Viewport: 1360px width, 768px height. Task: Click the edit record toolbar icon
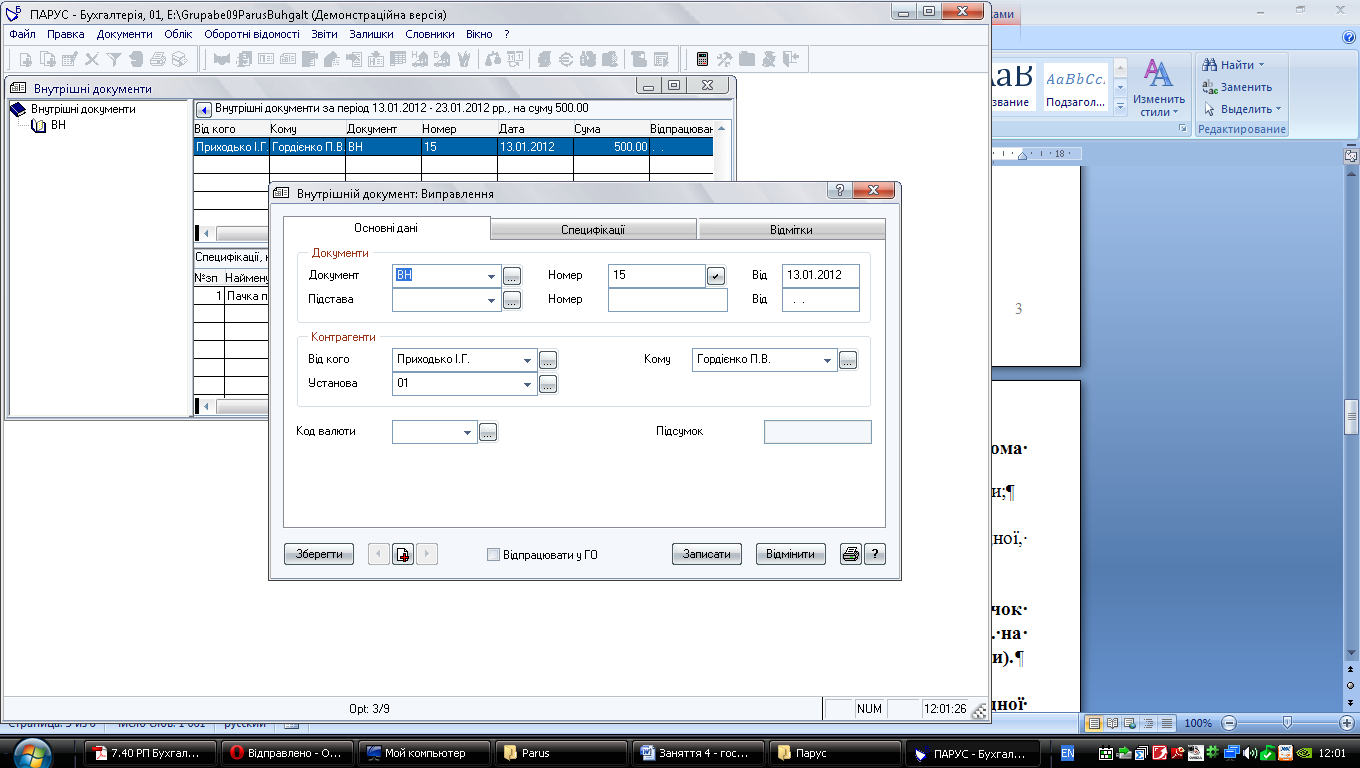tap(70, 59)
